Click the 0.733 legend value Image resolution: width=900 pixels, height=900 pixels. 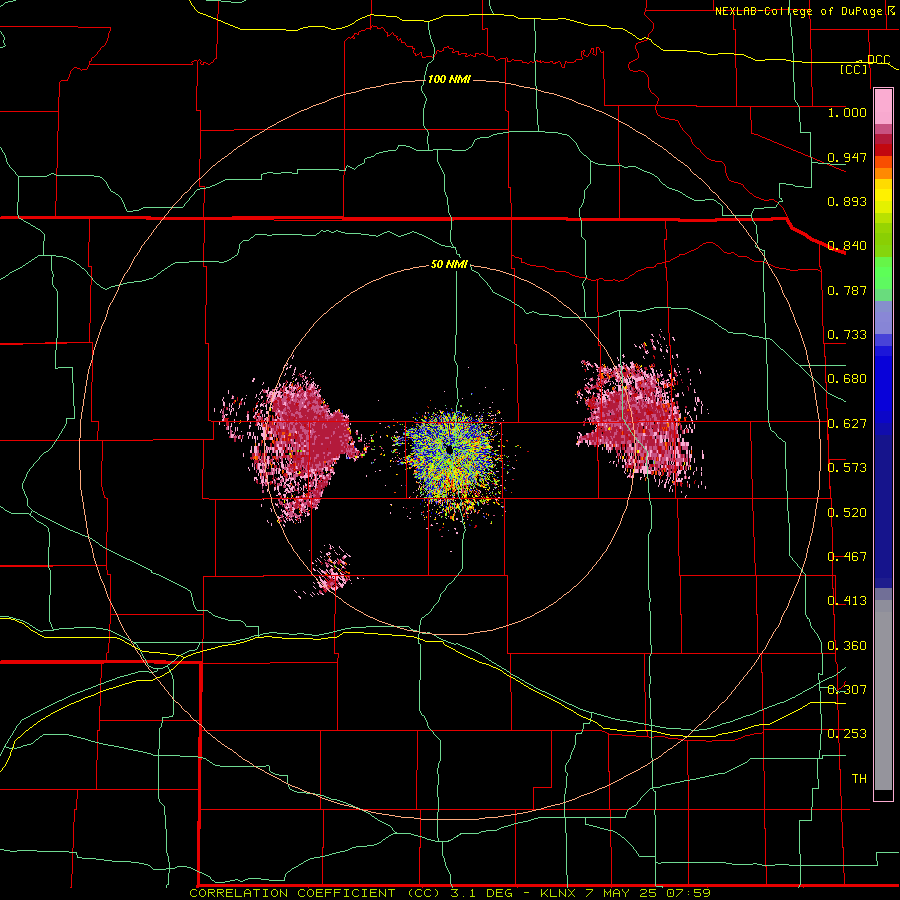click(847, 335)
